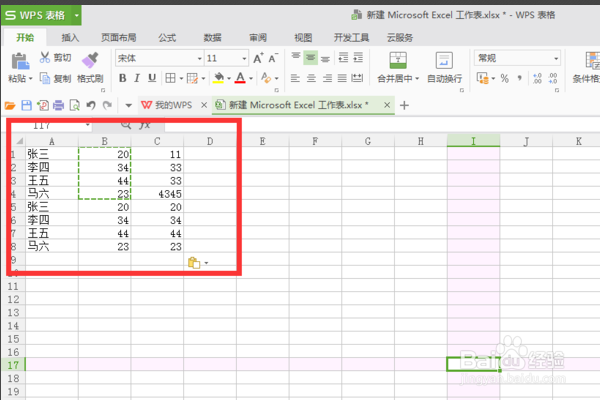Toggle bold formatting
The width and height of the screenshot is (600, 400).
(x=122, y=78)
